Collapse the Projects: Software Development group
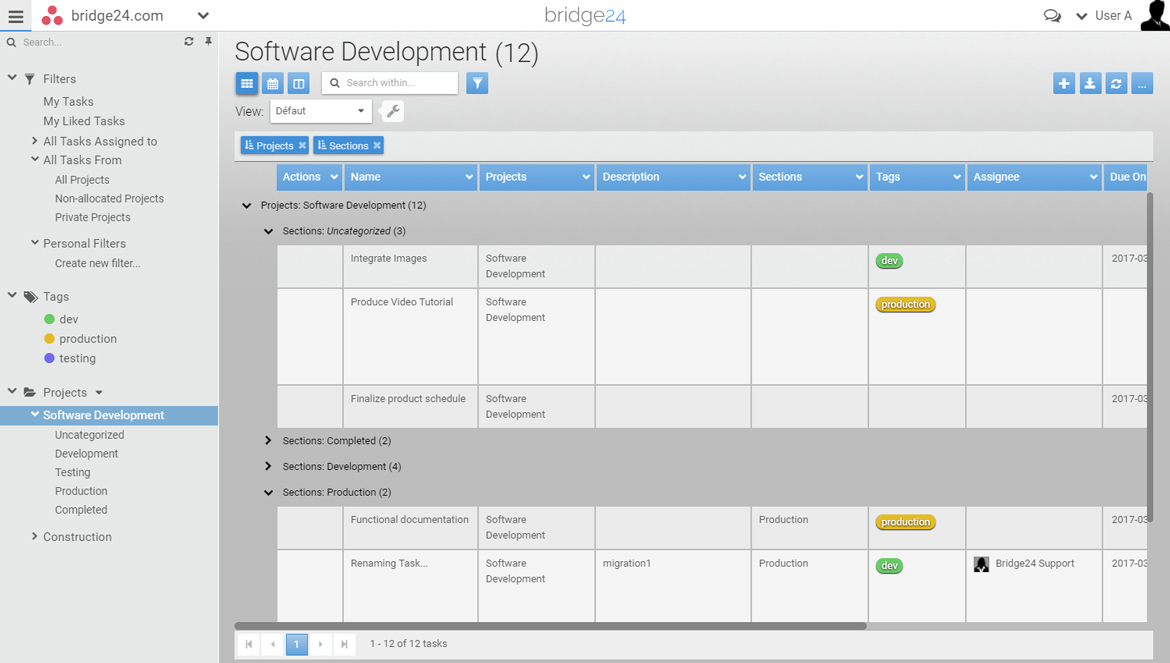The image size is (1170, 663). [x=246, y=205]
